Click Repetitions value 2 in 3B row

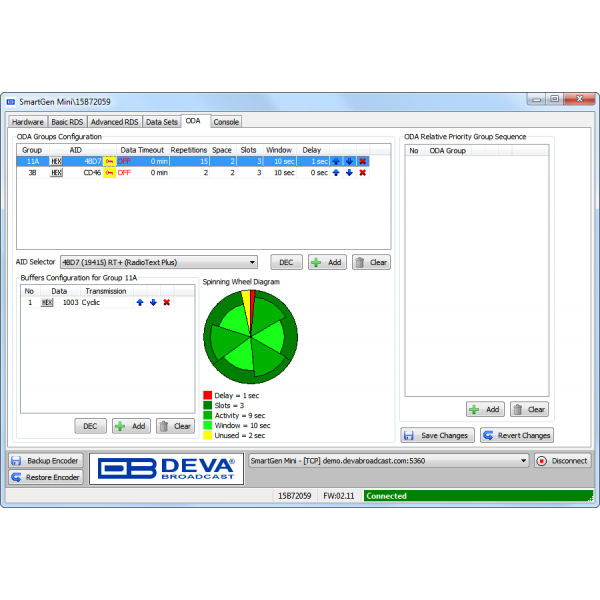click(x=189, y=173)
